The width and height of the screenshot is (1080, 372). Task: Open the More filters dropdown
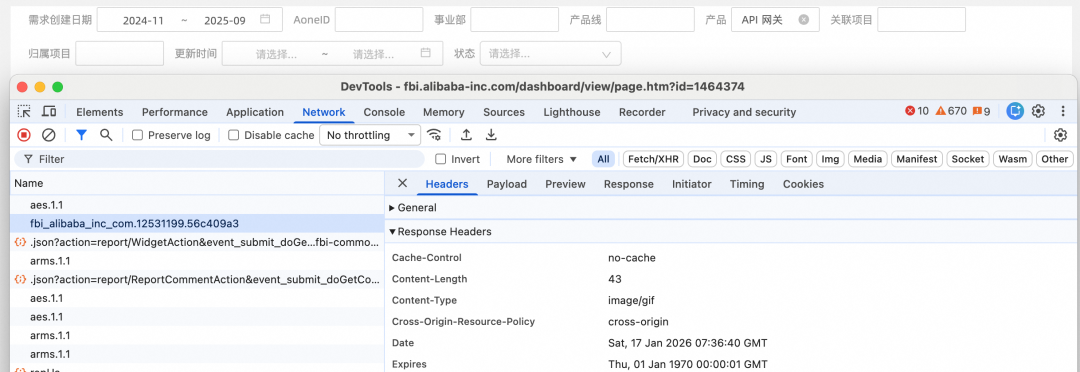pos(541,159)
